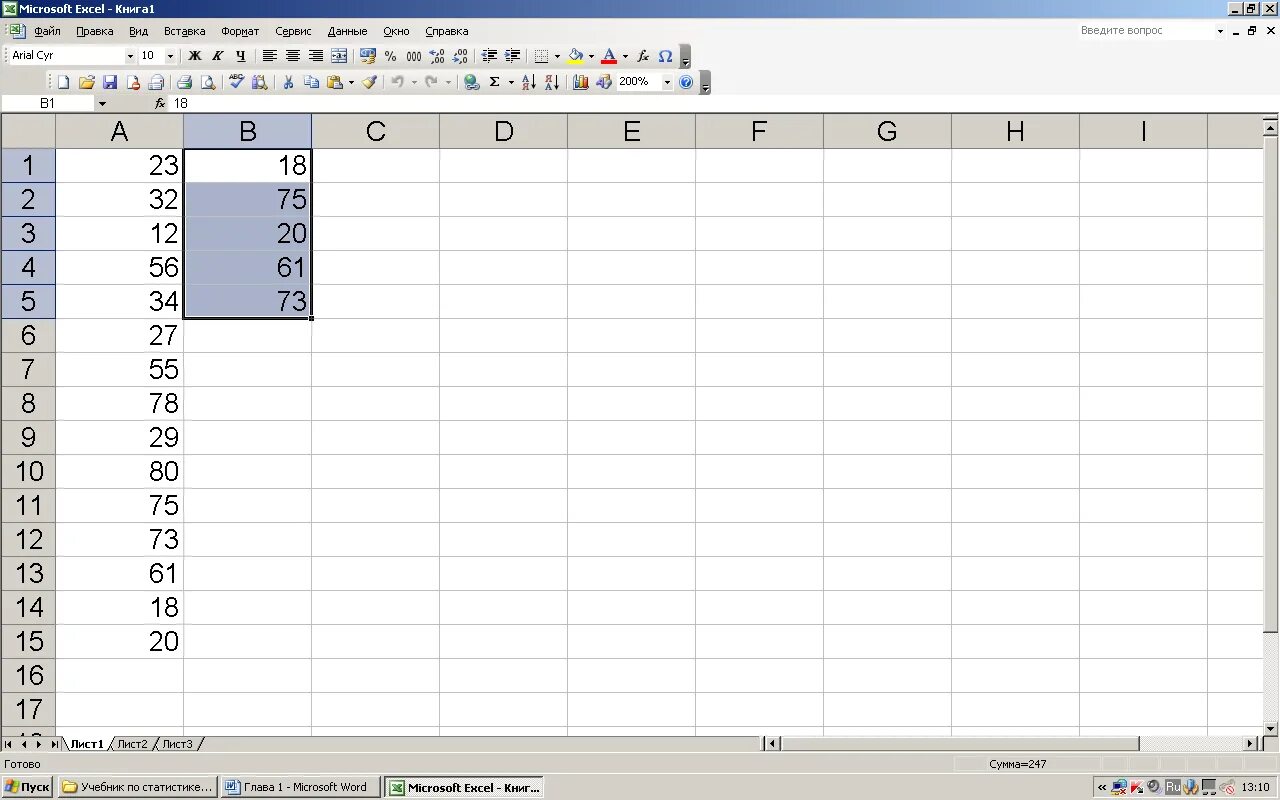Screen dimensions: 1280x800
Task: Insert hyperlink globe icon
Action: (471, 82)
